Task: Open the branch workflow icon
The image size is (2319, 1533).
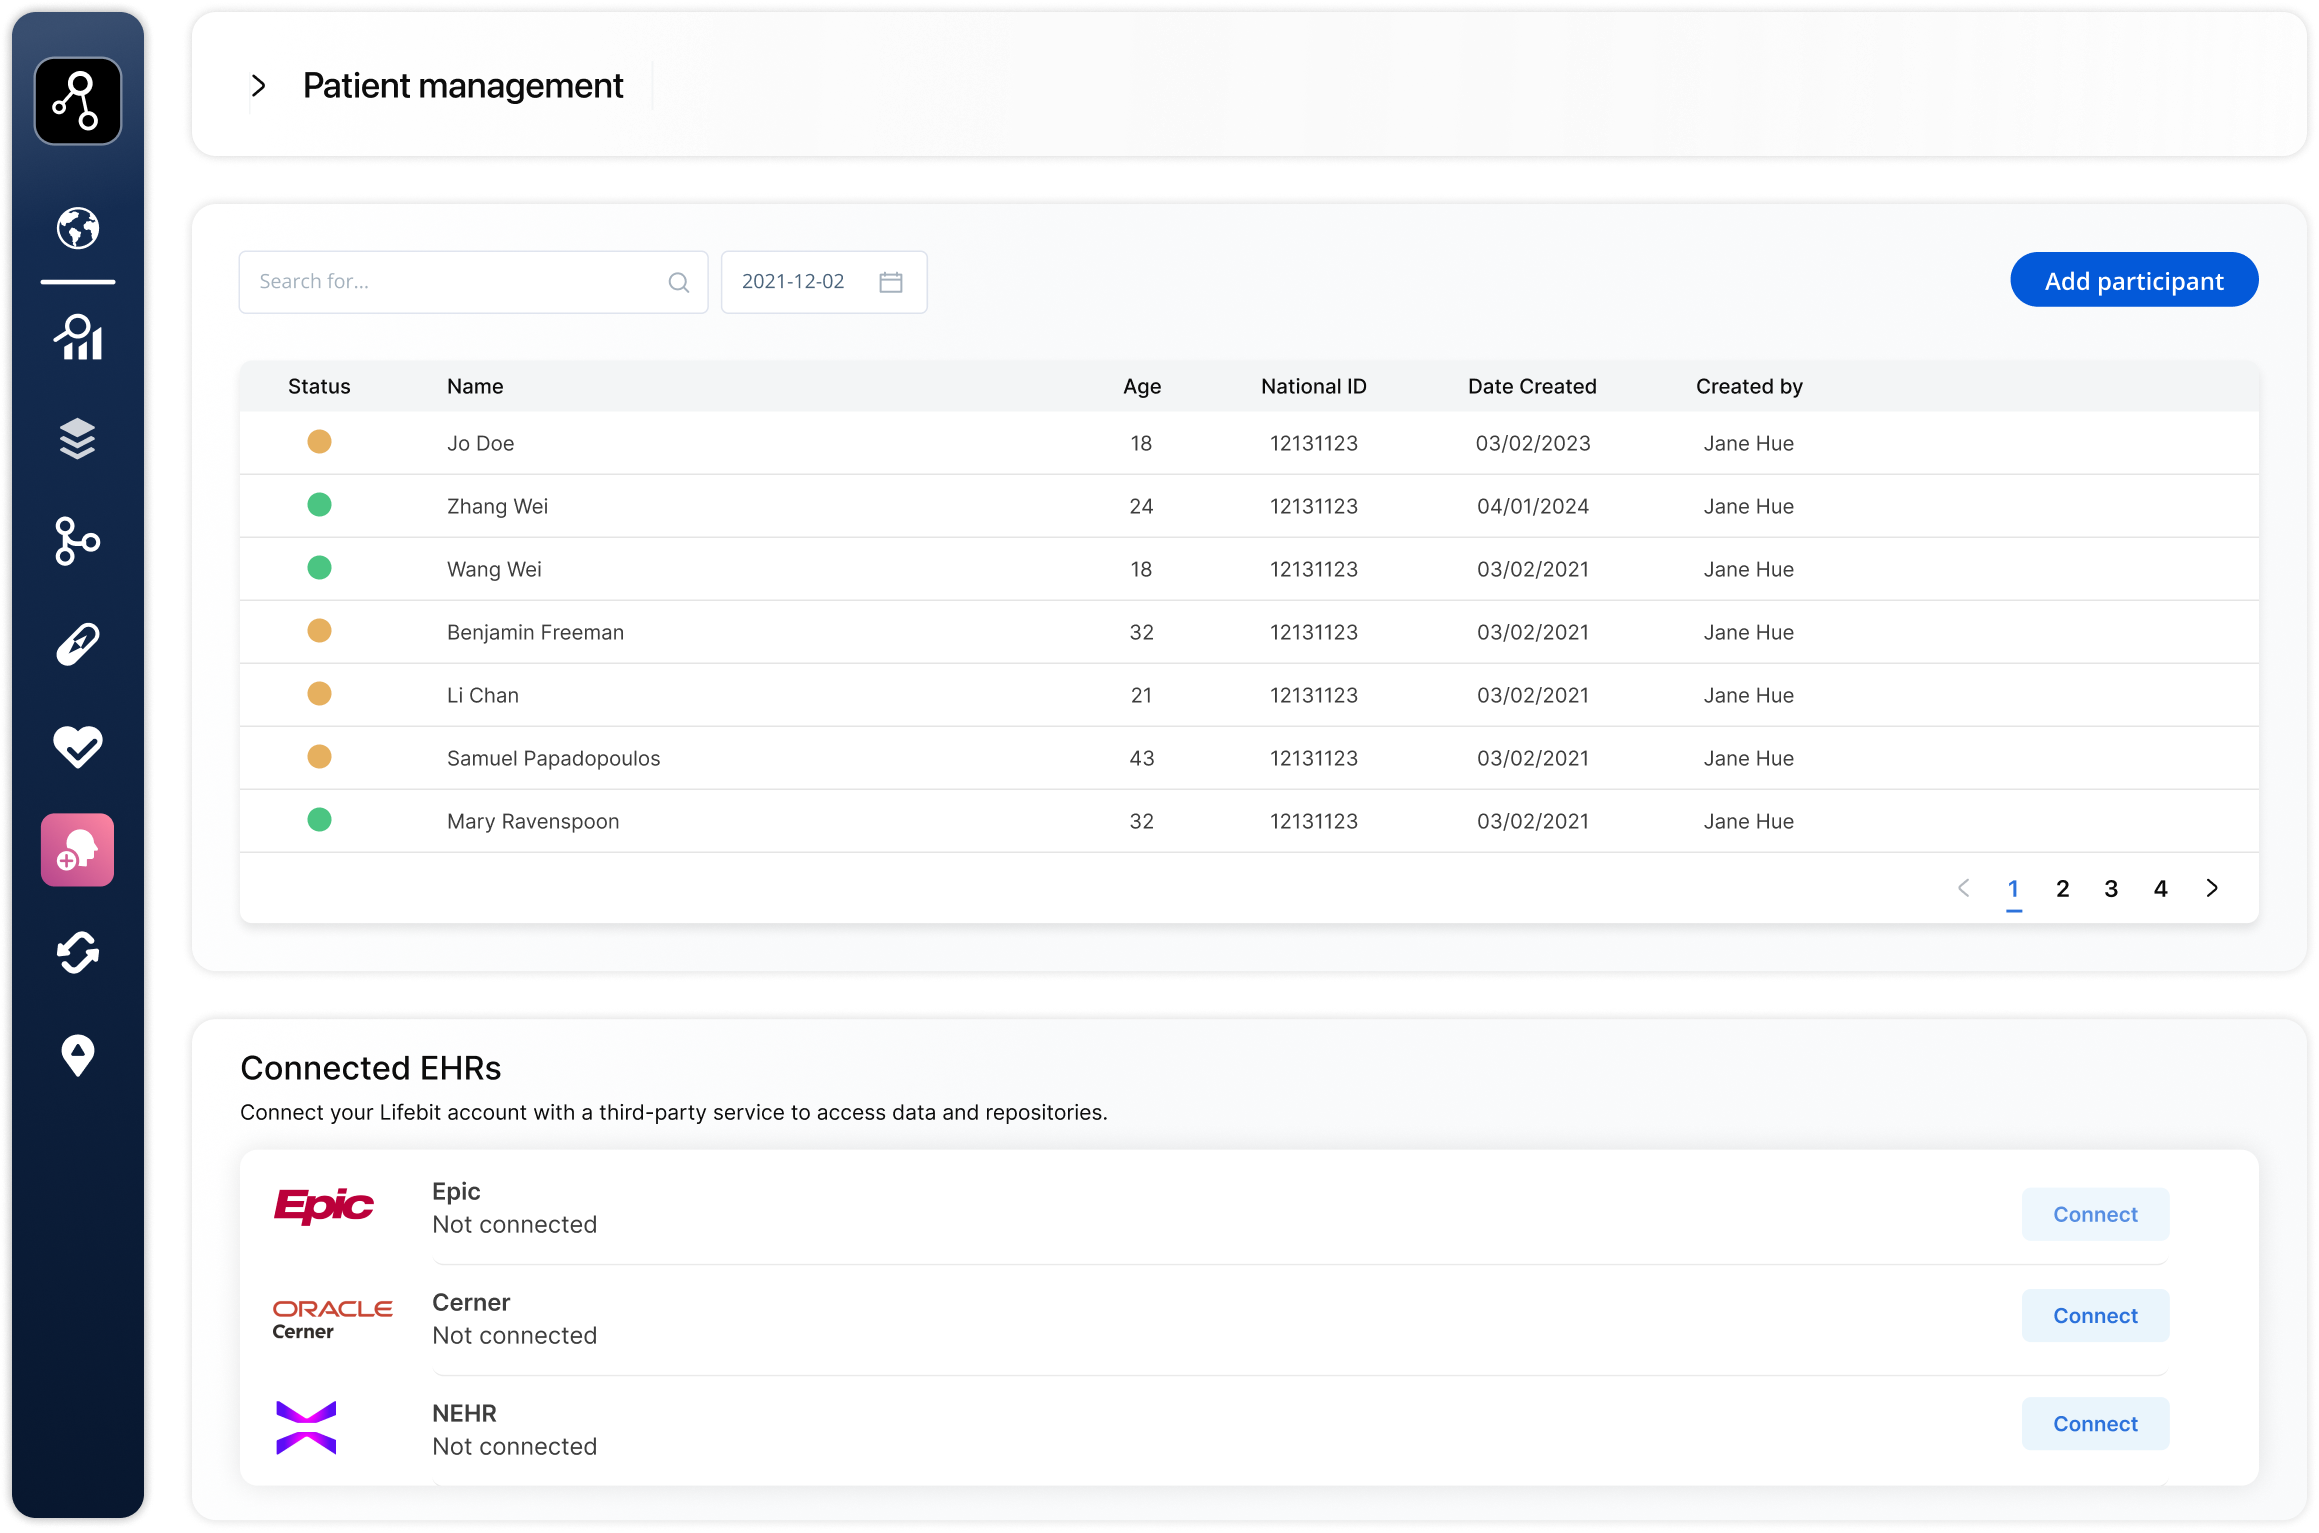Action: 78,541
